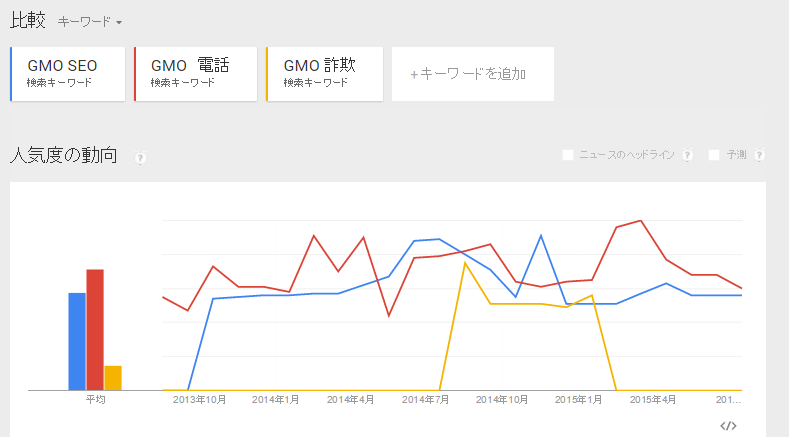Screen dimensions: 789x437
Task: Click red GMO 電話 average bar
Action: pos(95,330)
